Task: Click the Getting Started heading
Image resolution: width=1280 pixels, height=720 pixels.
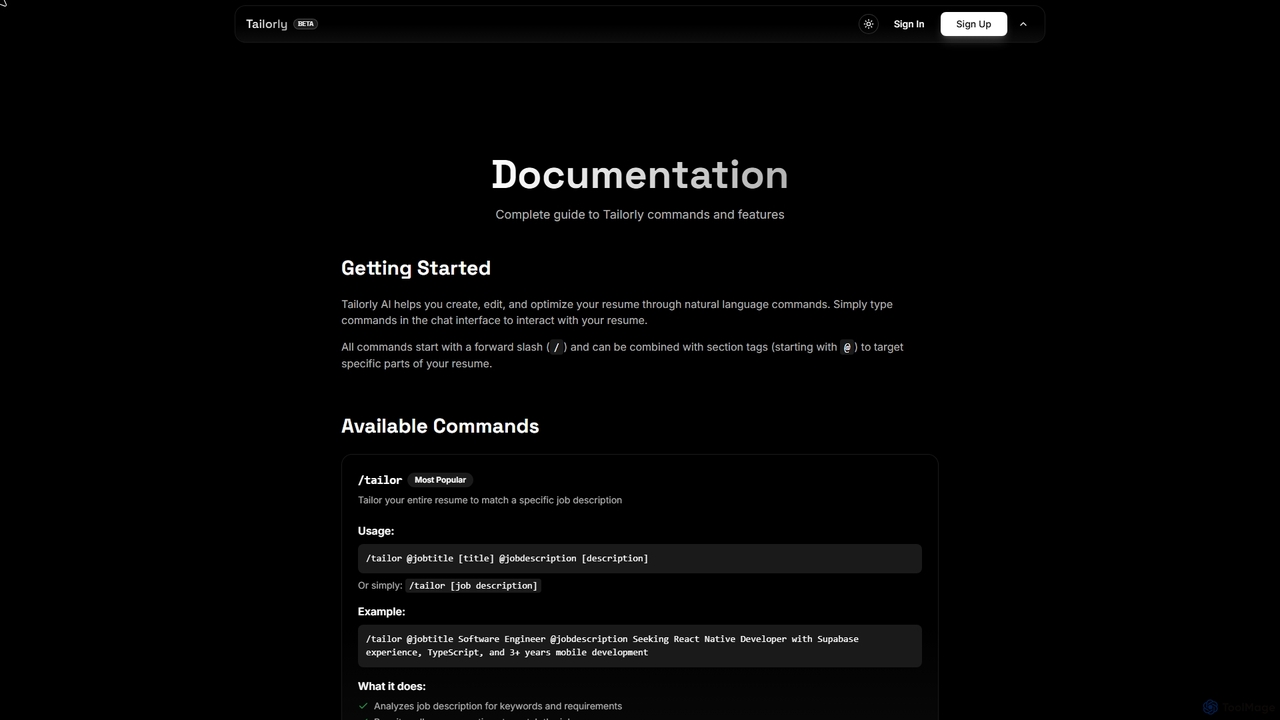Action: pos(416,268)
